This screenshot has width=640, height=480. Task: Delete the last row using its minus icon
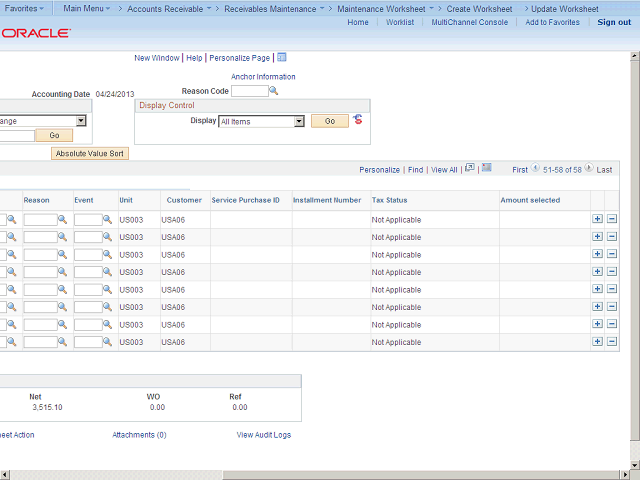[x=612, y=342]
